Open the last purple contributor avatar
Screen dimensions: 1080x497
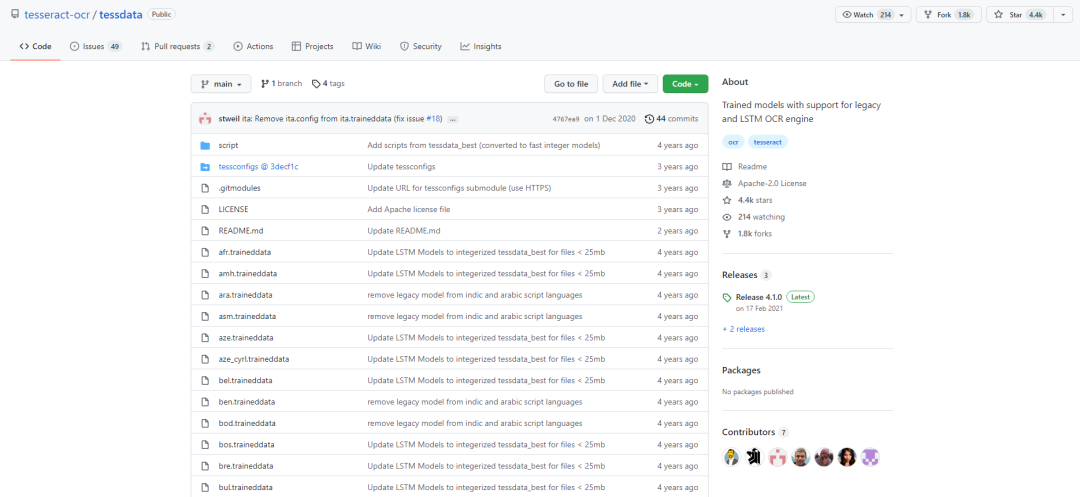[871, 457]
